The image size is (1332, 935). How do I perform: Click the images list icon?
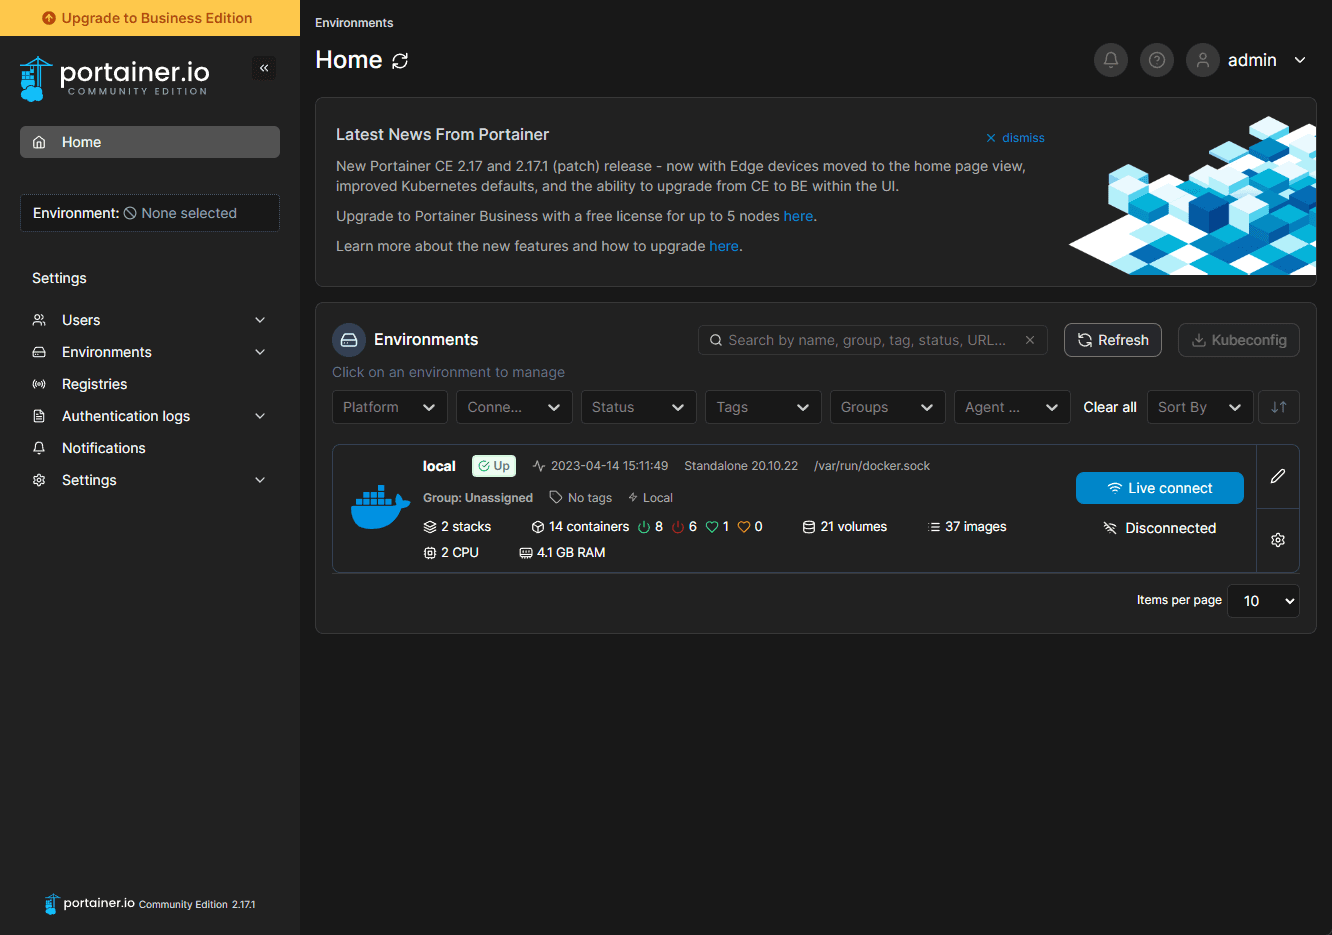pos(934,527)
